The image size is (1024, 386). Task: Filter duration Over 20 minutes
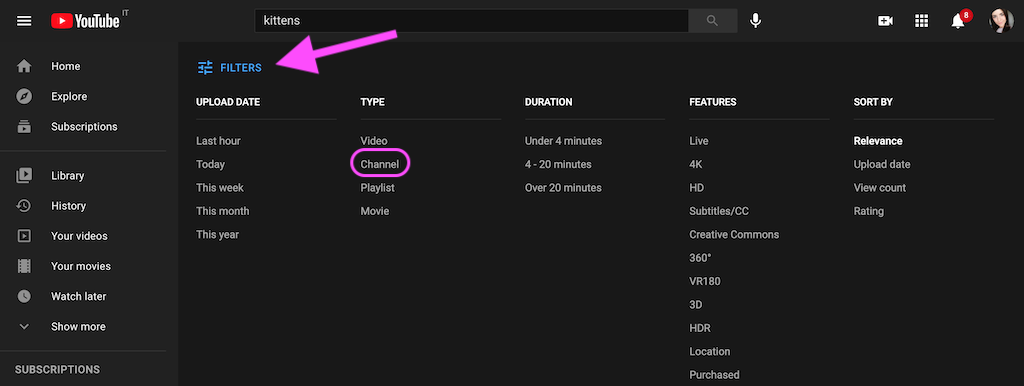[564, 188]
